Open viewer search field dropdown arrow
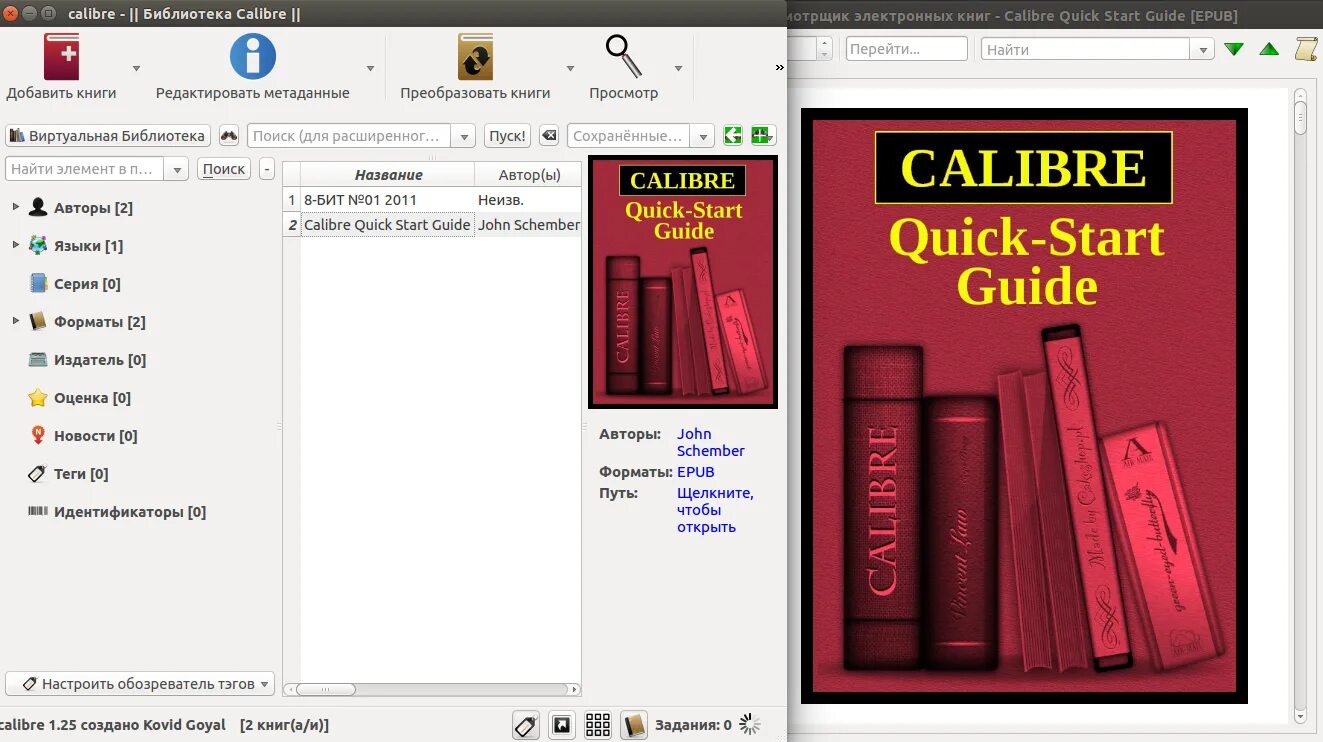This screenshot has width=1323, height=742. [1203, 49]
